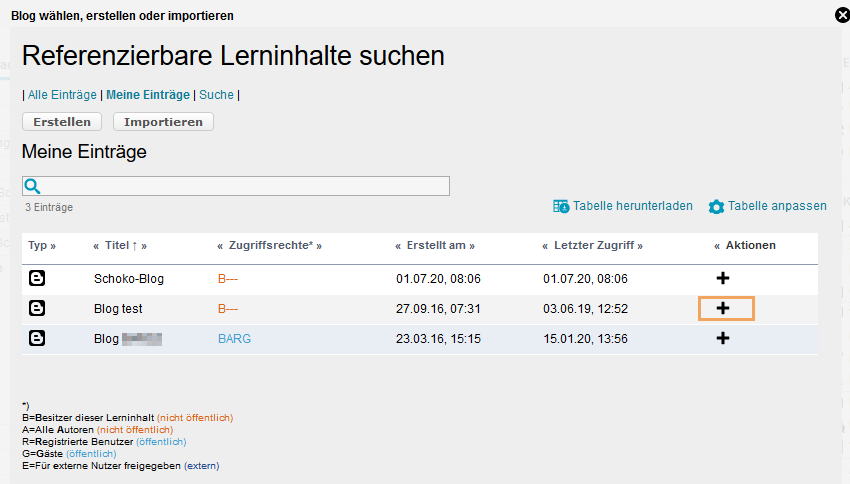This screenshot has height=484, width=850.
Task: Add Schoko-Blog with its plus icon
Action: (x=723, y=278)
